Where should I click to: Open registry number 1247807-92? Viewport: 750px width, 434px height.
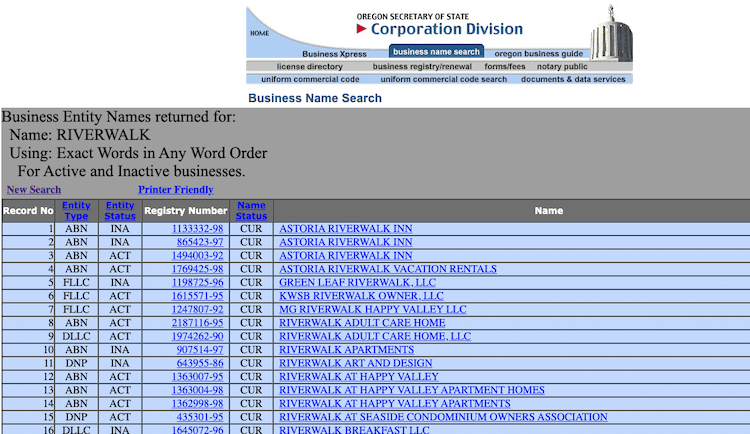click(x=198, y=309)
